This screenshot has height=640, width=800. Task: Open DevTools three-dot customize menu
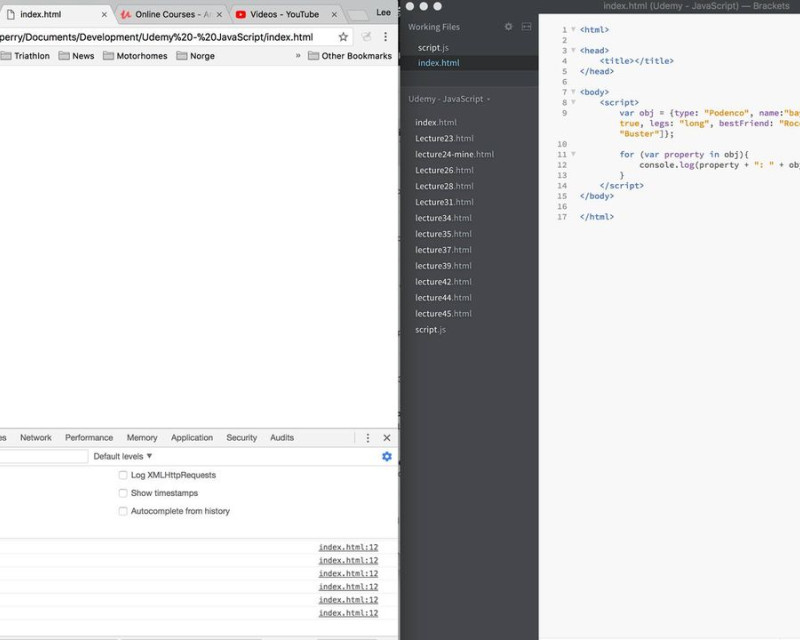367,438
